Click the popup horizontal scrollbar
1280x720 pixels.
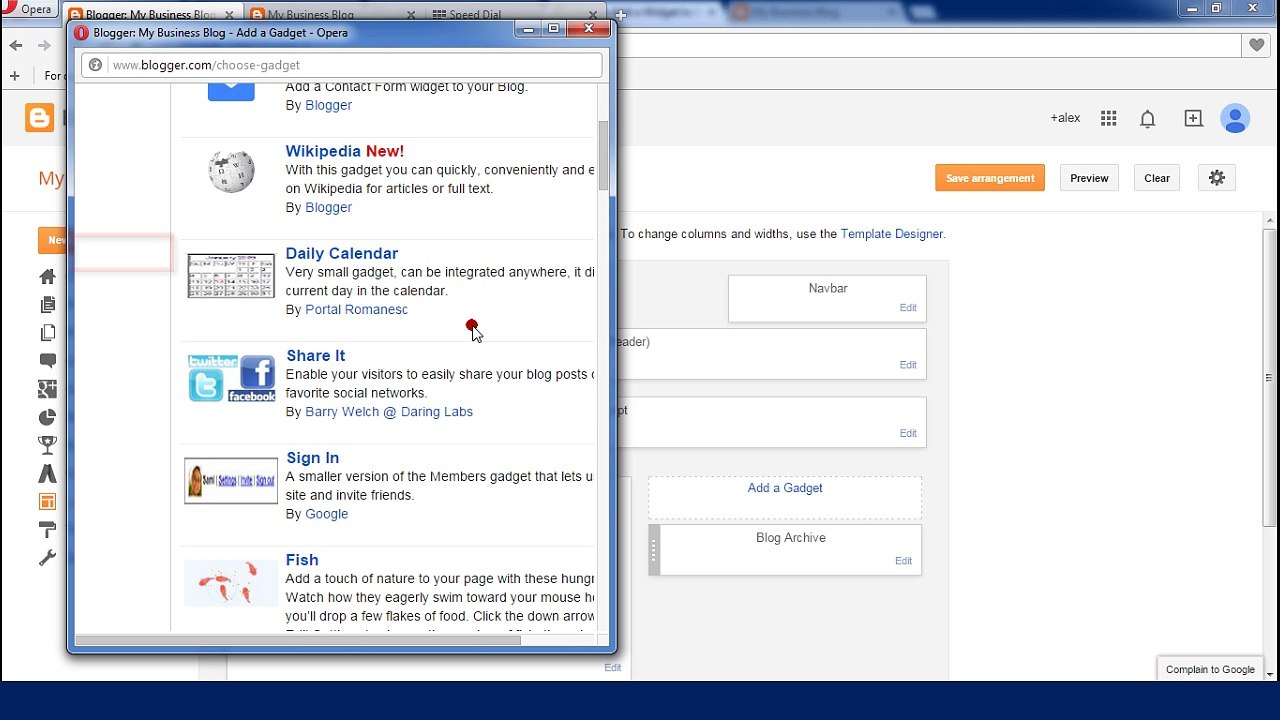pyautogui.click(x=298, y=640)
